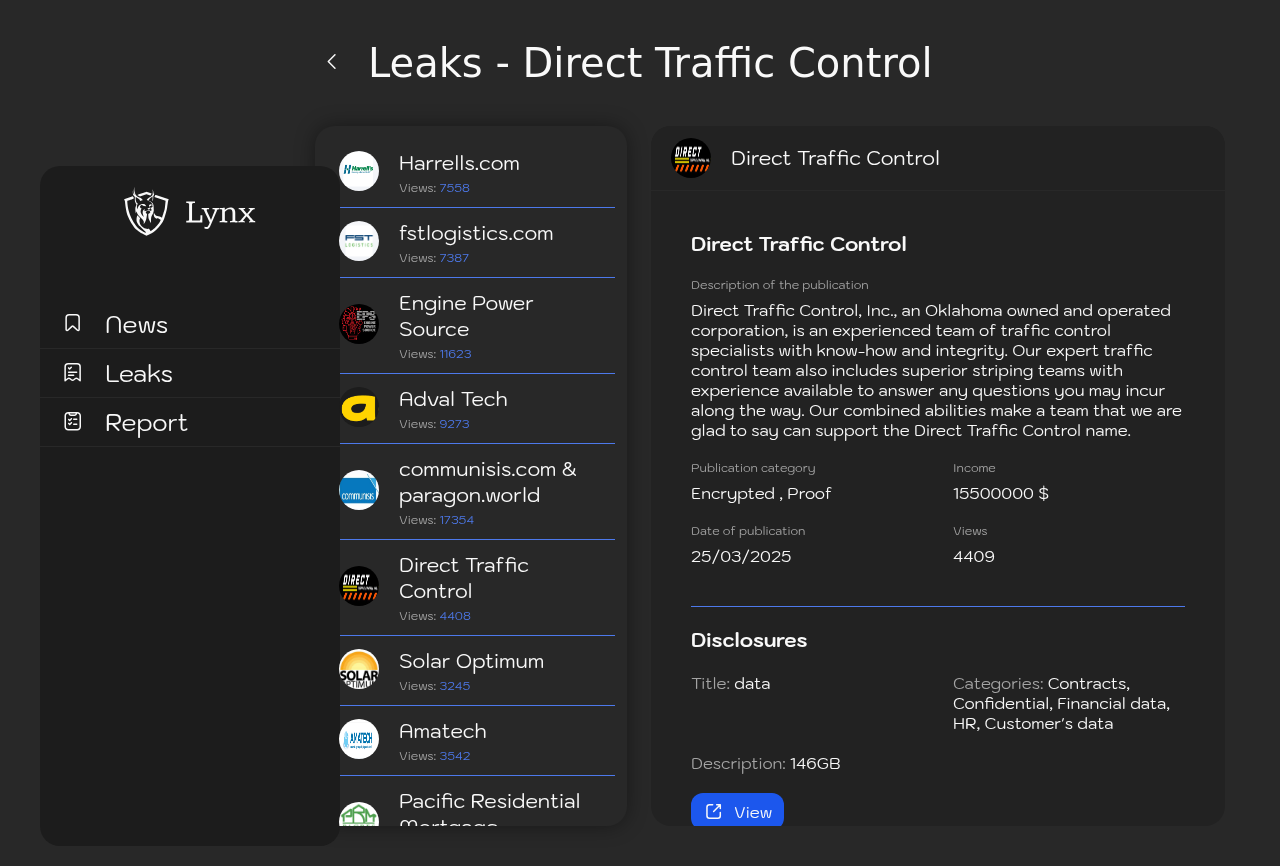Screen dimensions: 1280x866
Task: Click the bold Direct Traffic Control heading
Action: tap(799, 244)
